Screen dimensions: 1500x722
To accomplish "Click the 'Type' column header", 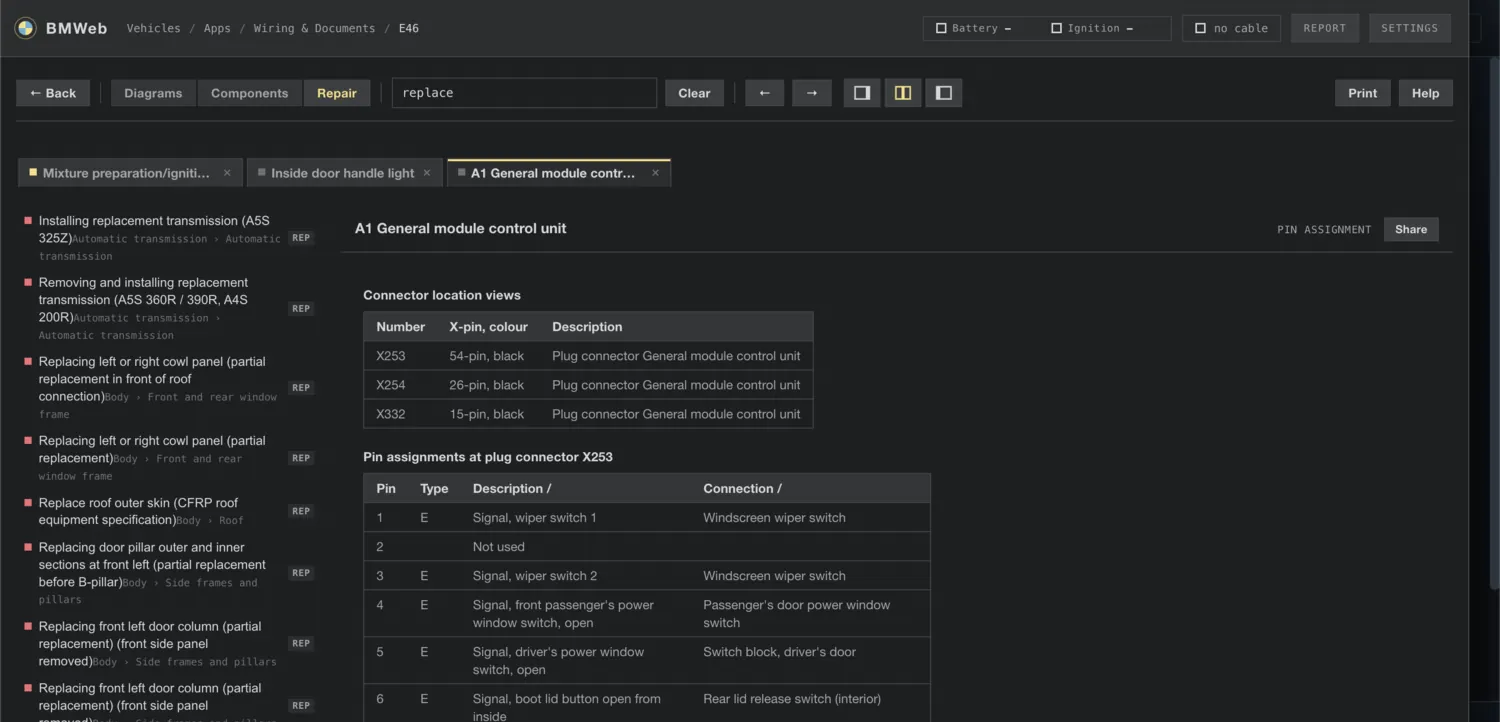I will pyautogui.click(x=434, y=489).
